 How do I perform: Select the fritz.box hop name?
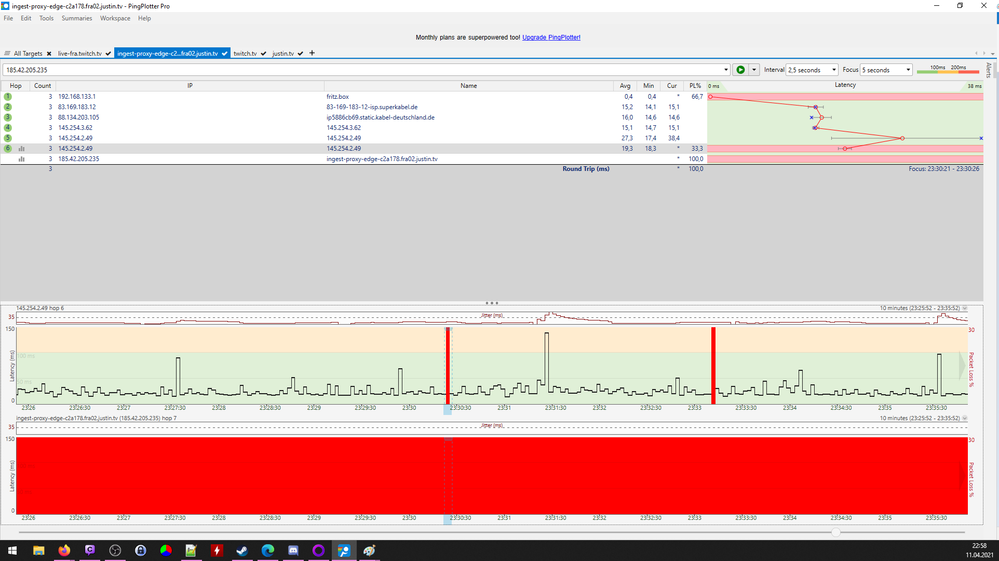click(x=338, y=97)
